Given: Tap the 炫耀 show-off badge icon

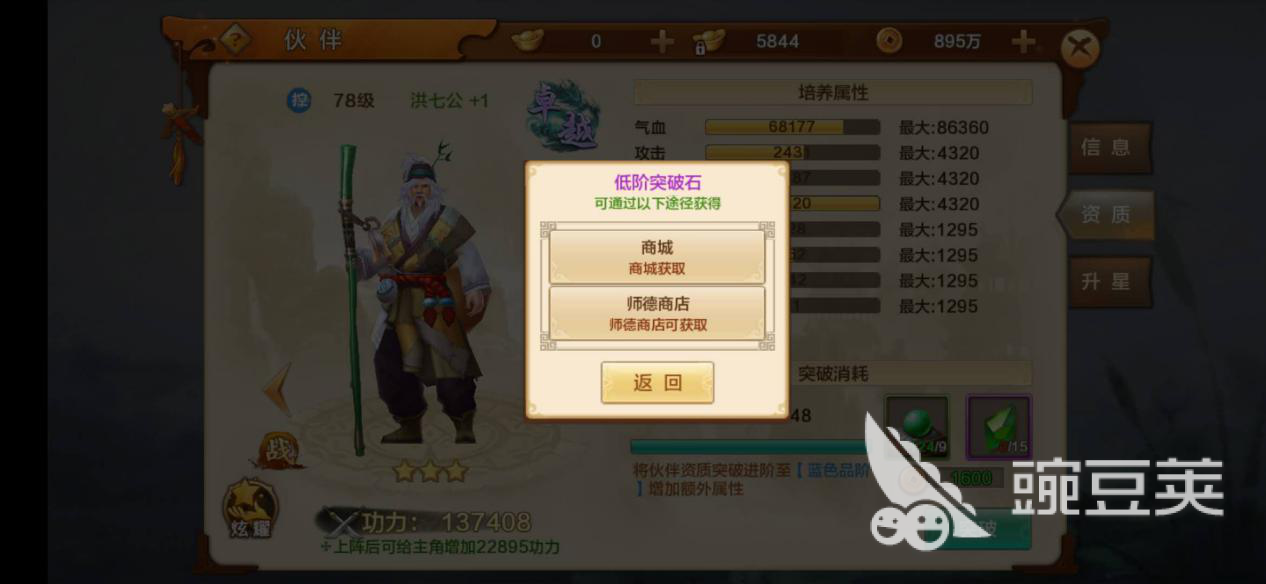Looking at the screenshot, I should [x=249, y=508].
